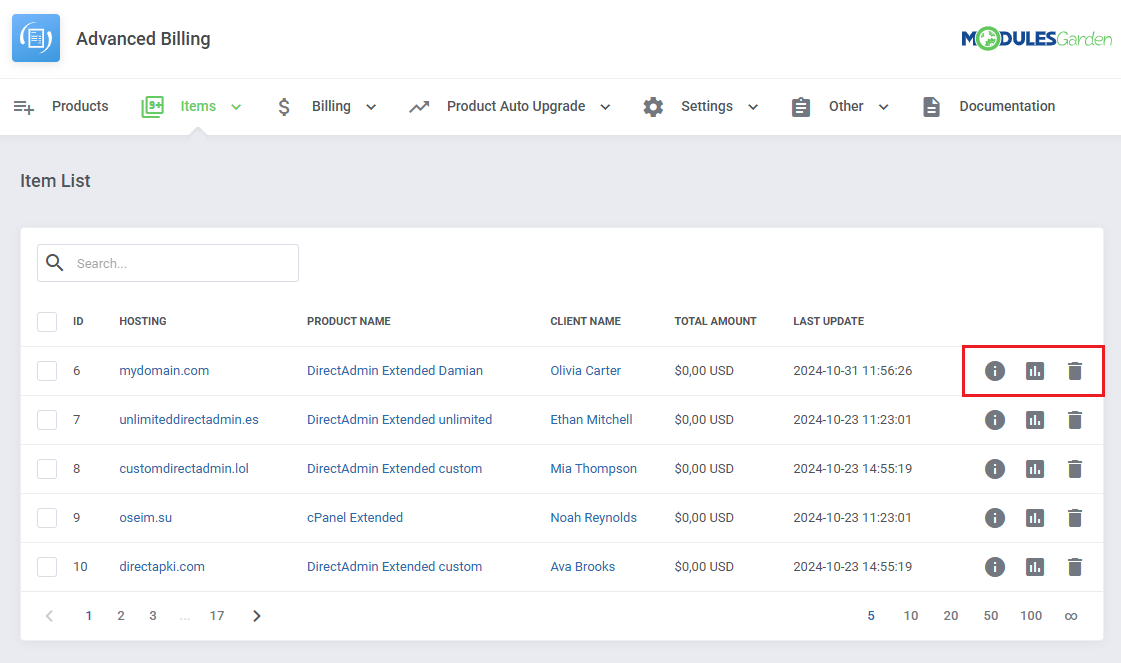Screen dimensions: 1121x663
Task: Check the box for item ID 9
Action: 47,518
